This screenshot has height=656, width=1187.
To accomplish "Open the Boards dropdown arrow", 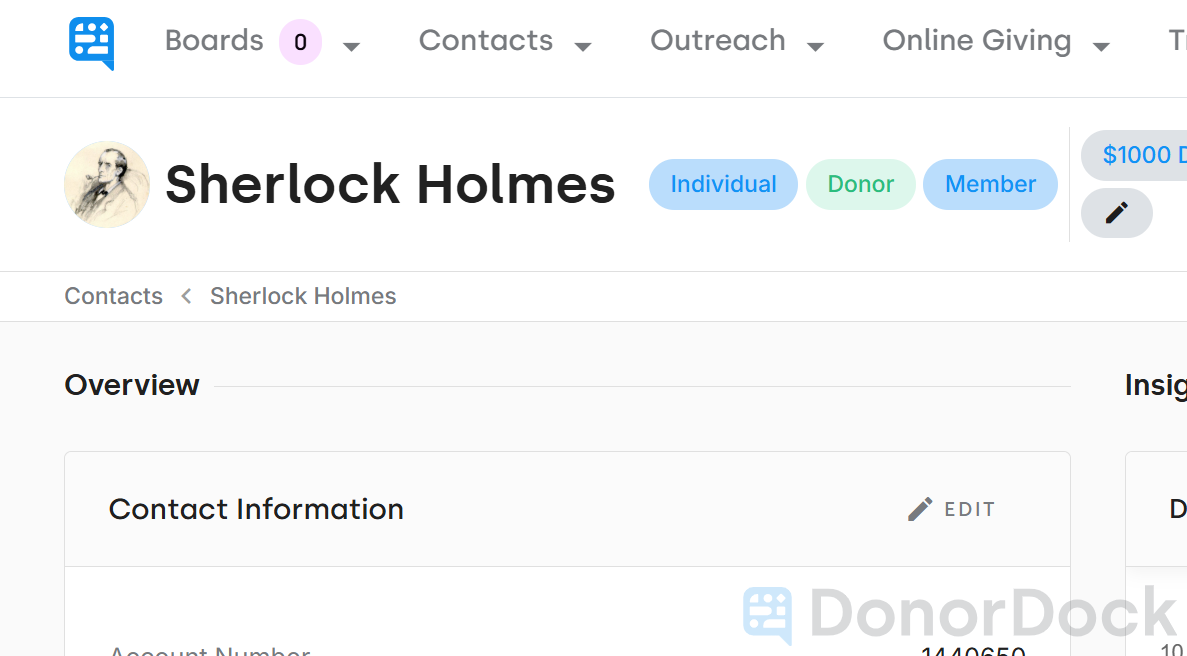I will click(x=351, y=46).
